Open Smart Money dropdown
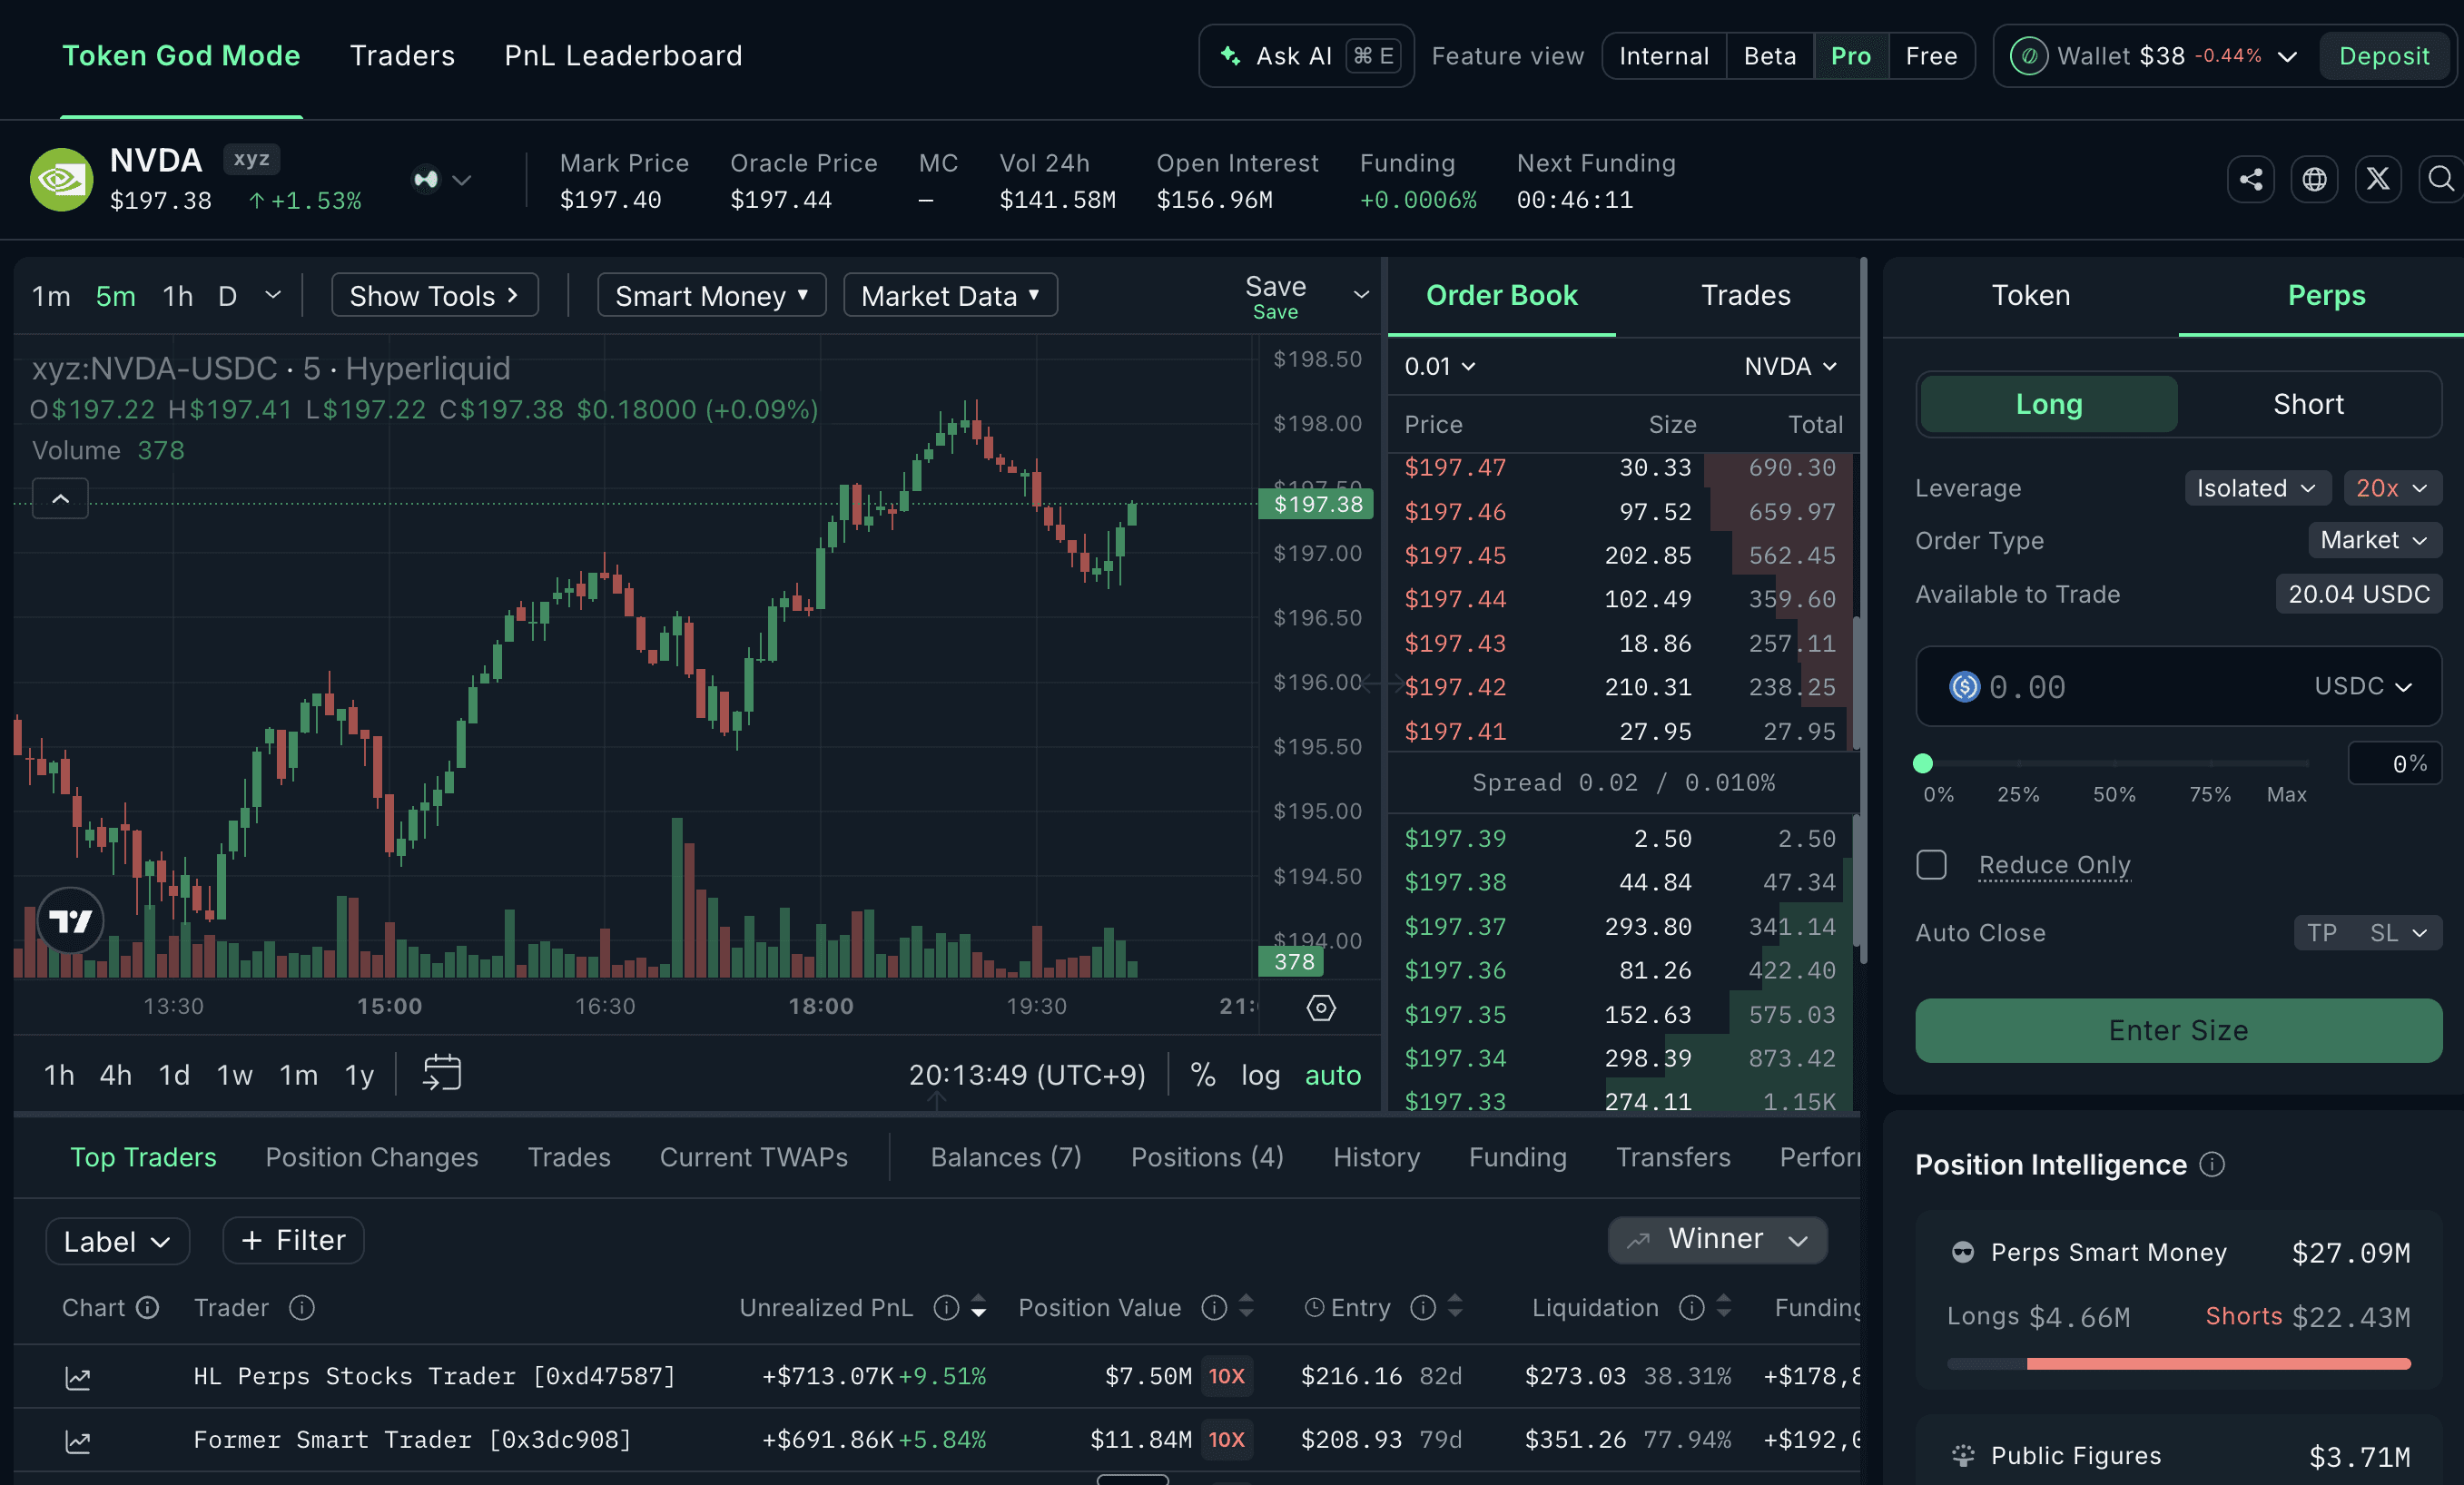 (x=712, y=295)
